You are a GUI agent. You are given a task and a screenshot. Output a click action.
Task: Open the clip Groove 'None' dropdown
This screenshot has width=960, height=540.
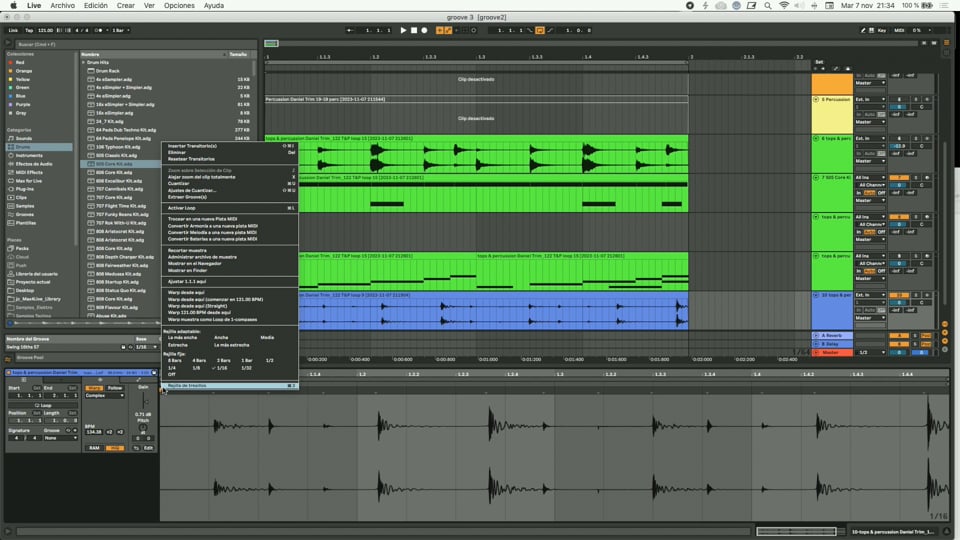(61, 438)
